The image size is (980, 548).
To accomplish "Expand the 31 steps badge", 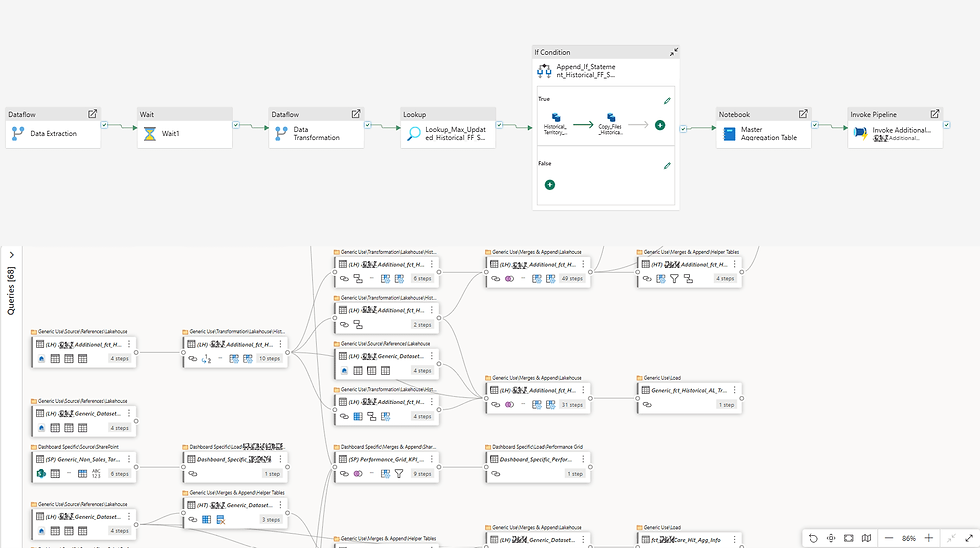I will (x=572, y=405).
